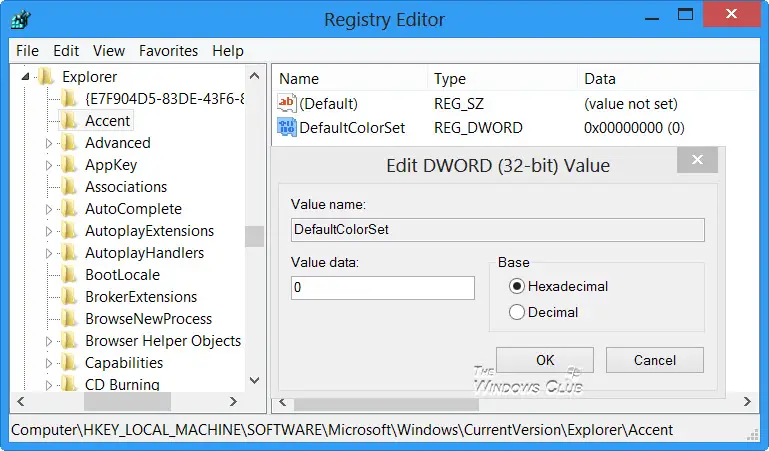Expand the AppKey key
The image size is (769, 451).
point(49,165)
